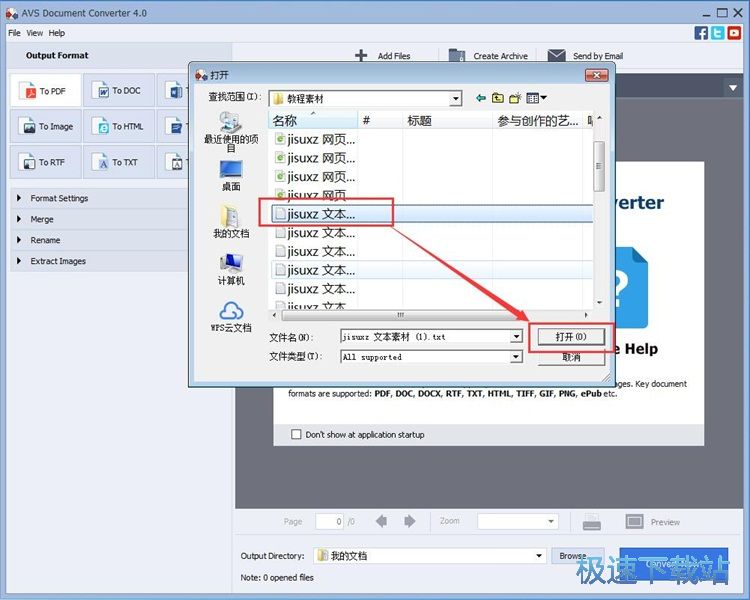Enable Don't show at application startup
Screen dimensions: 750x600
296,435
